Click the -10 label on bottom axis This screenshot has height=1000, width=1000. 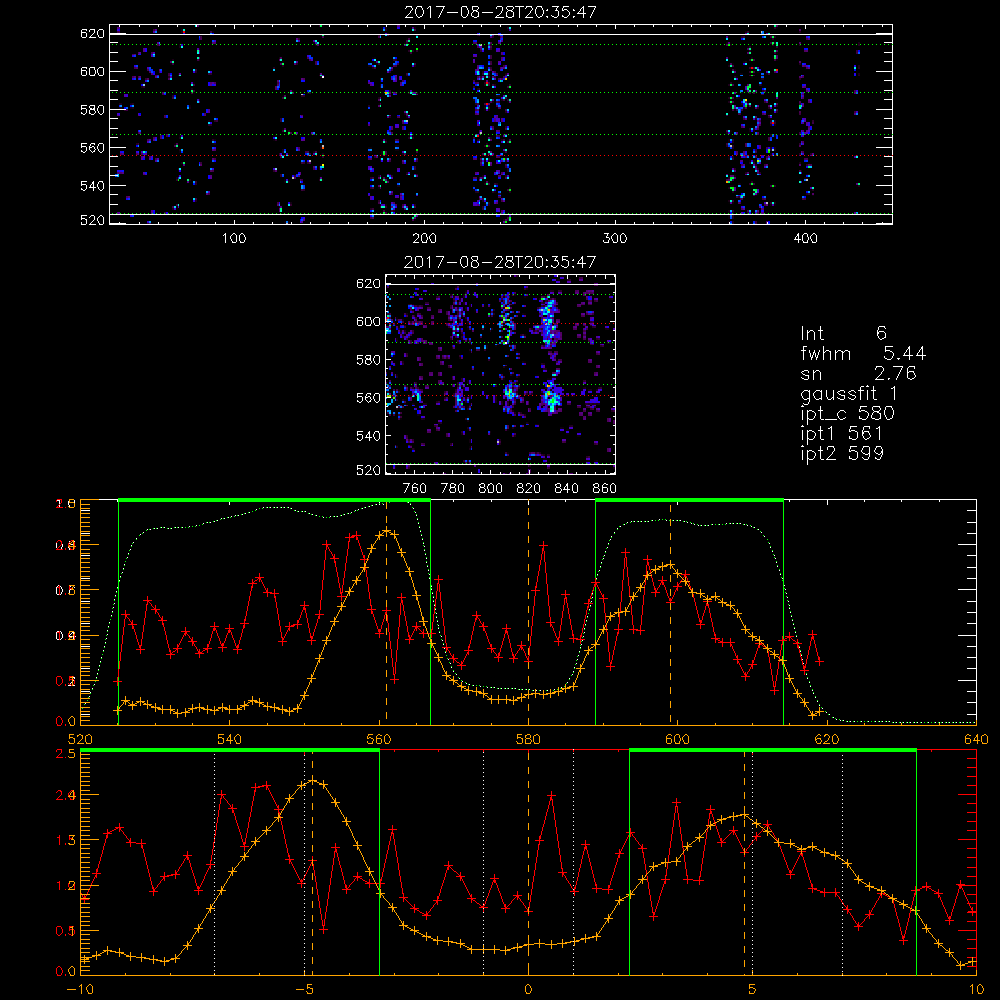[x=80, y=990]
